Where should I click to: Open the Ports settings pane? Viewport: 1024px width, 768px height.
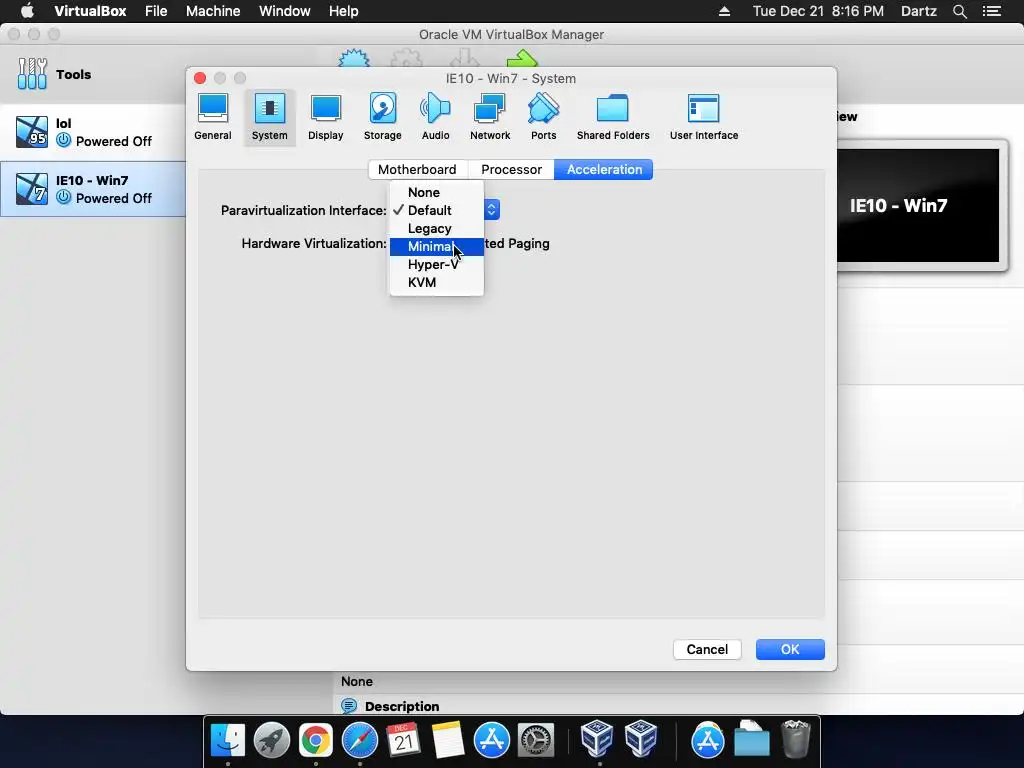543,118
